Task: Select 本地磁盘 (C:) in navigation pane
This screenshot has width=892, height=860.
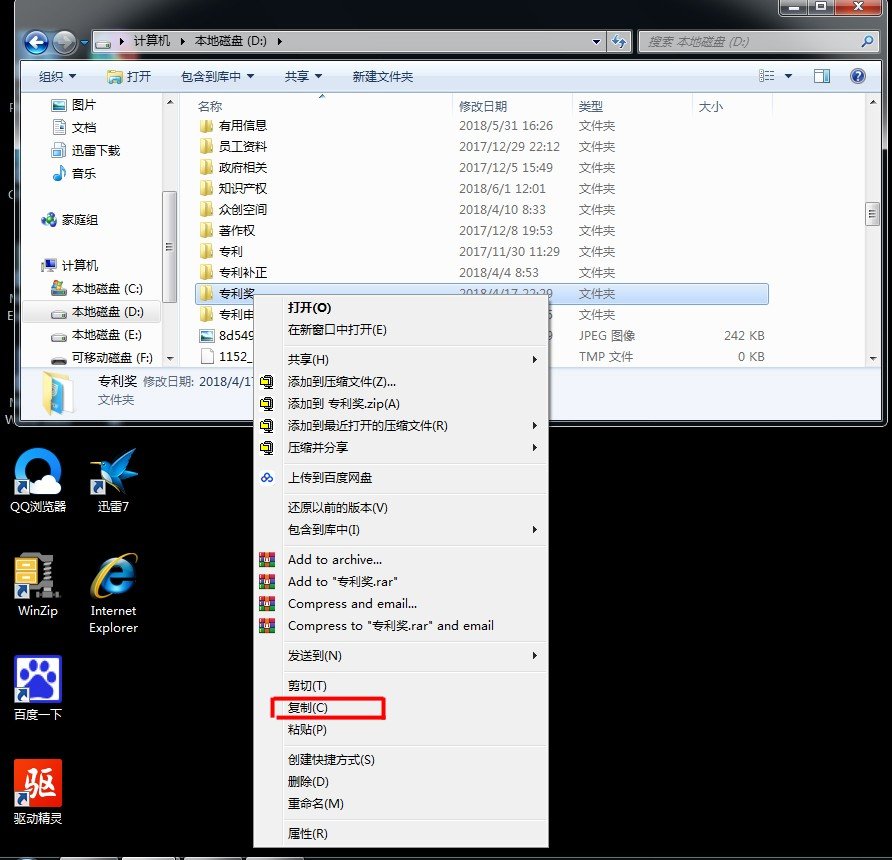Action: 107,289
